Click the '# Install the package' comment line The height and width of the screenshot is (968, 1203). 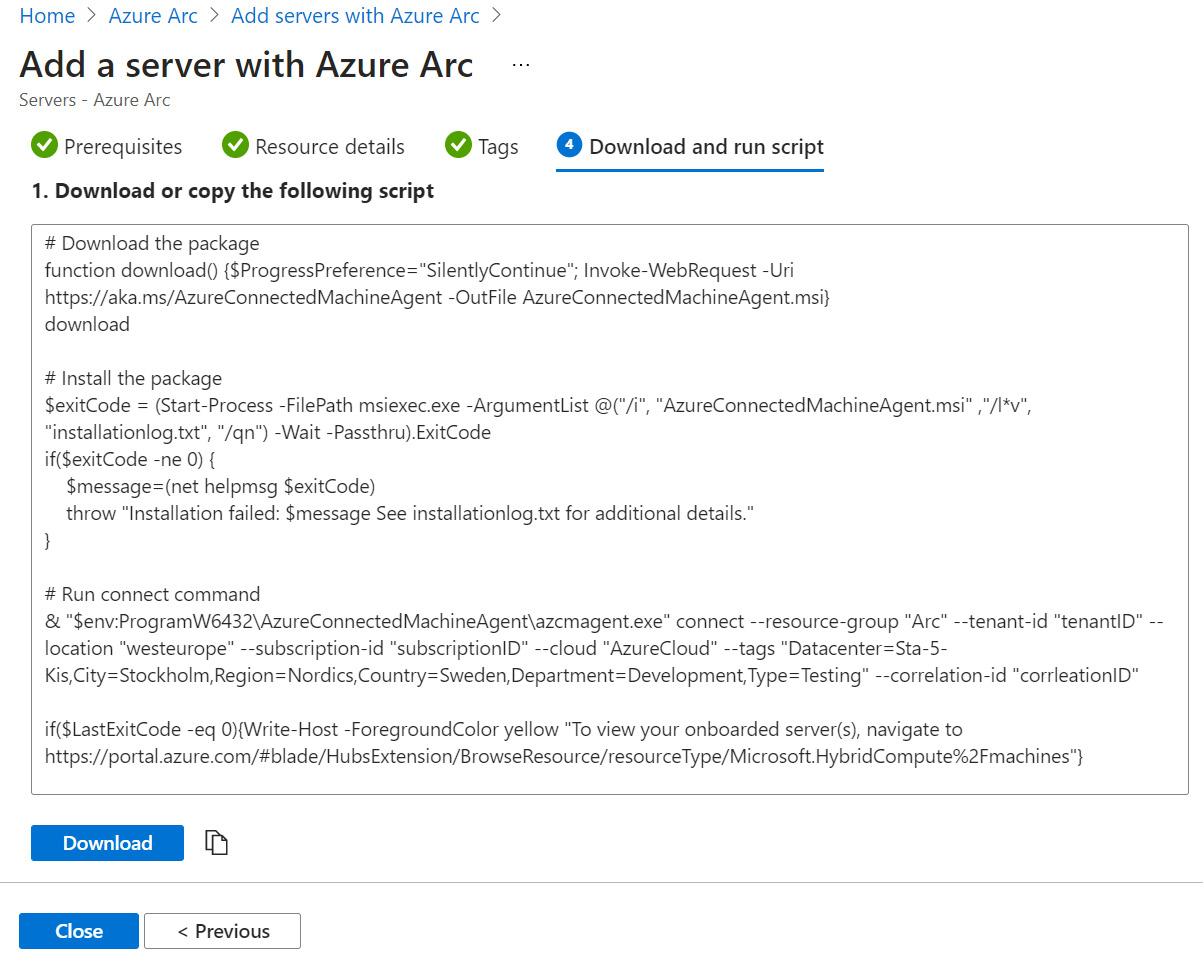[x=133, y=378]
